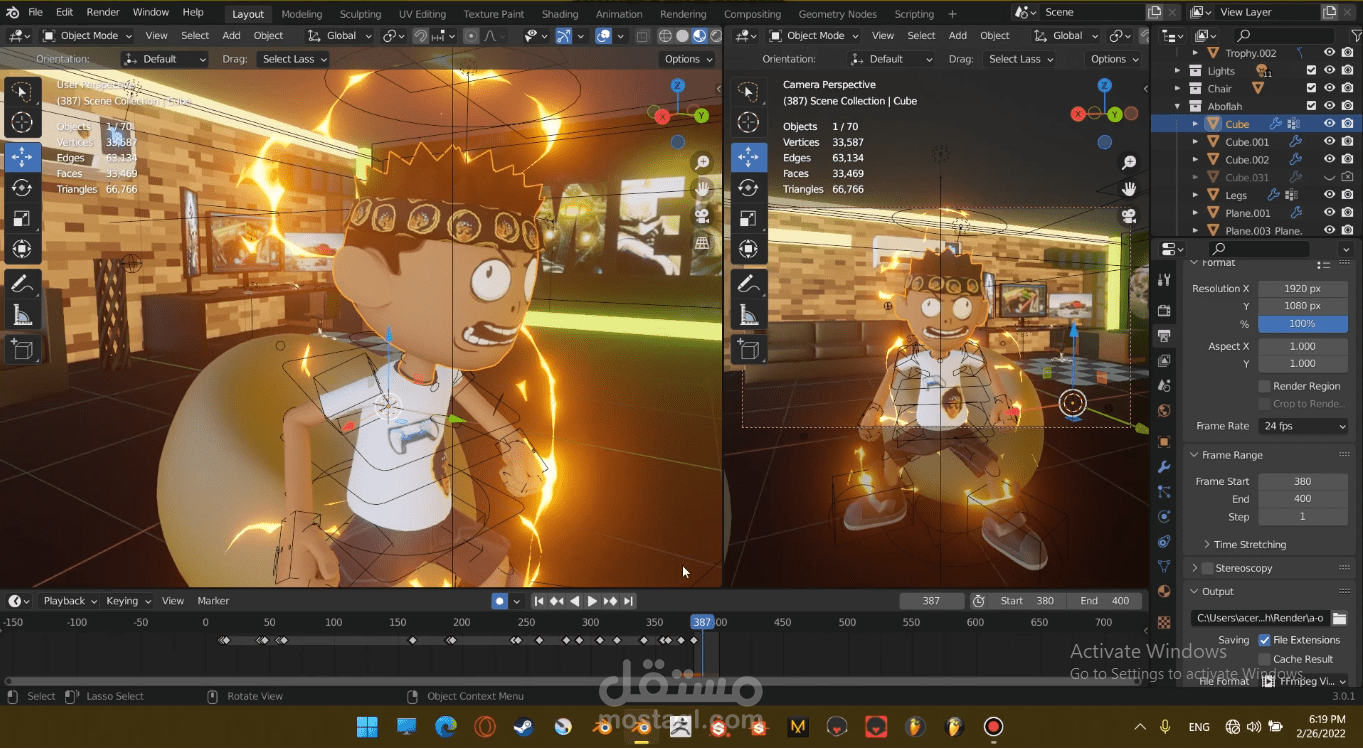The width and height of the screenshot is (1363, 749).
Task: Enable the Cache Result checkbox
Action: pyautogui.click(x=1264, y=659)
